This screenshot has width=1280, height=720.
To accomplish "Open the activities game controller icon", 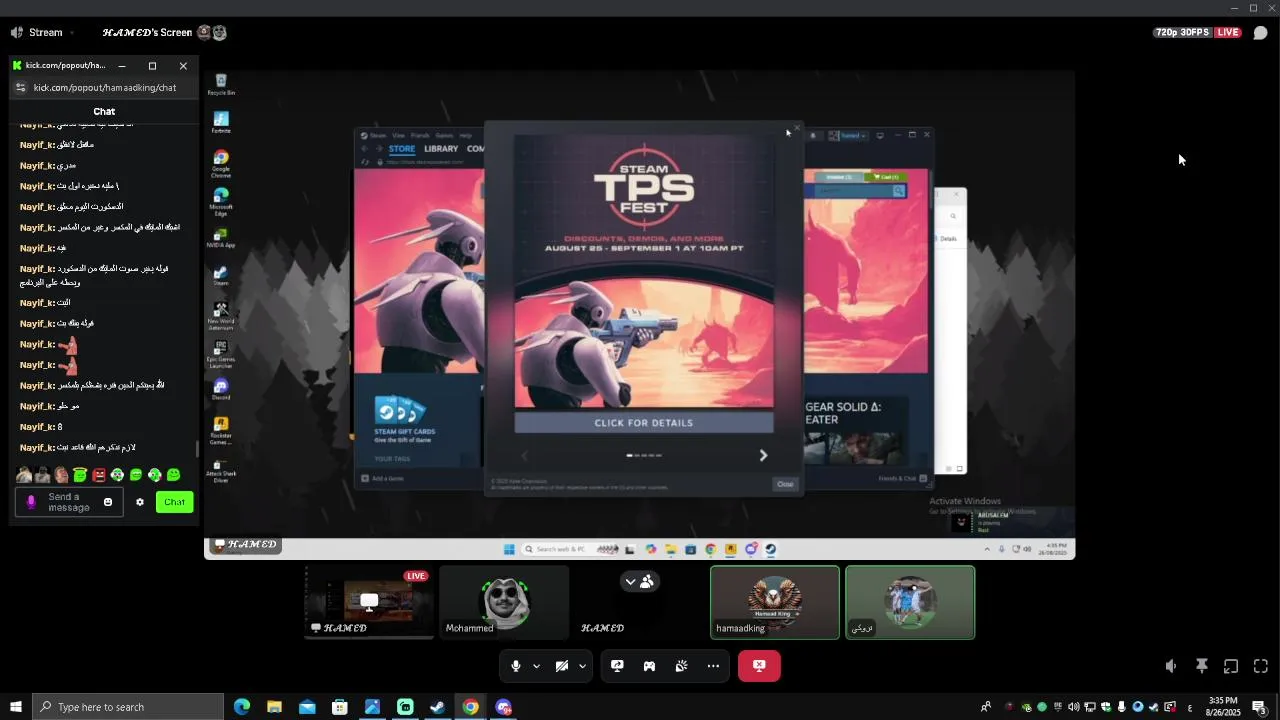I will [649, 666].
